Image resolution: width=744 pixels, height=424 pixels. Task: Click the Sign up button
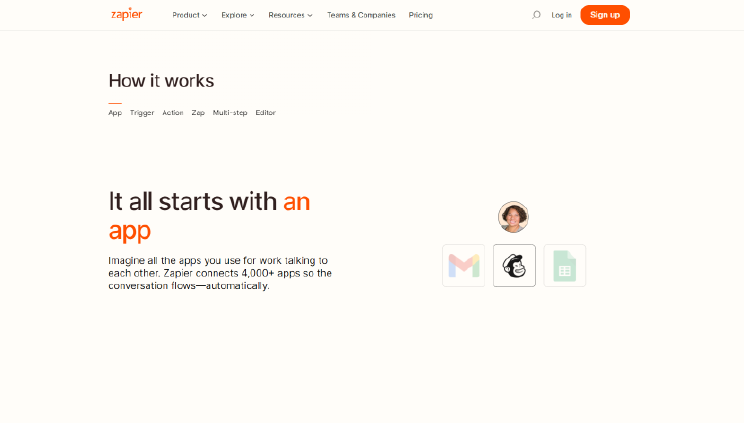(x=605, y=15)
